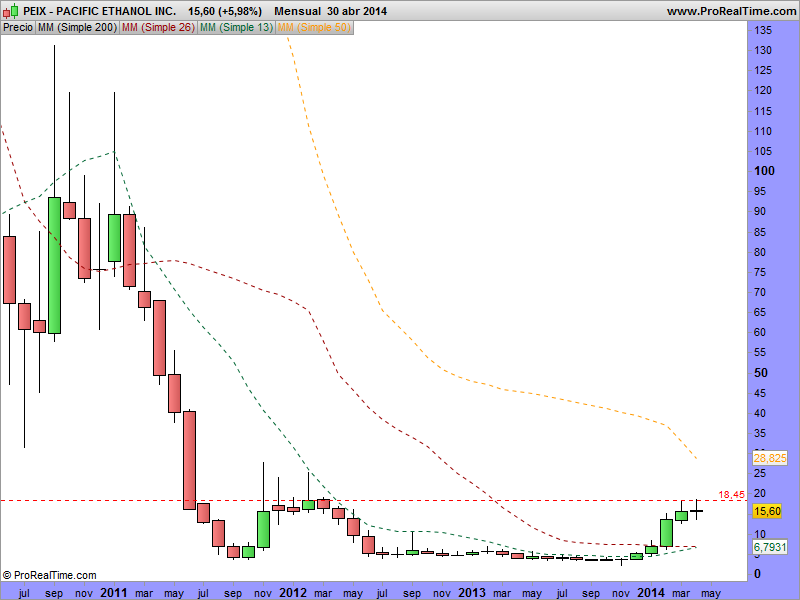Click the orange 28,825 price tag
Image resolution: width=800 pixels, height=600 pixels.
(x=770, y=458)
